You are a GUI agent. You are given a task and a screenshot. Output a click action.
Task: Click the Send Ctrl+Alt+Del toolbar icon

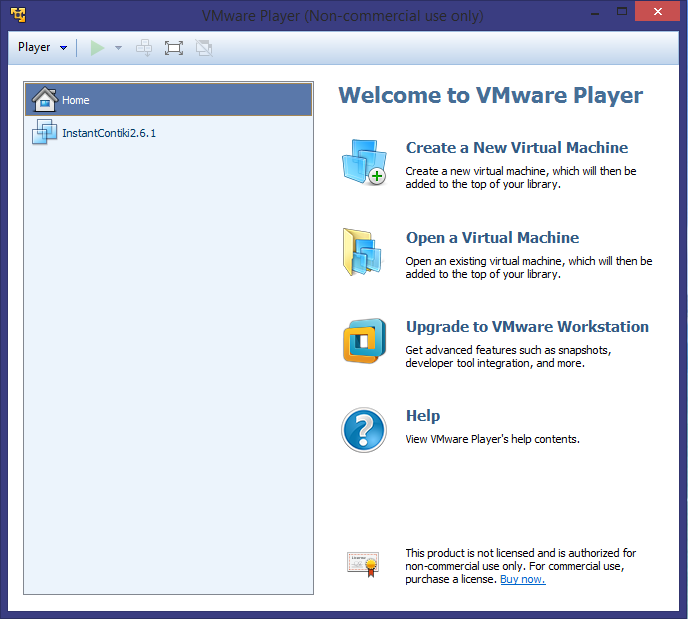click(x=144, y=48)
